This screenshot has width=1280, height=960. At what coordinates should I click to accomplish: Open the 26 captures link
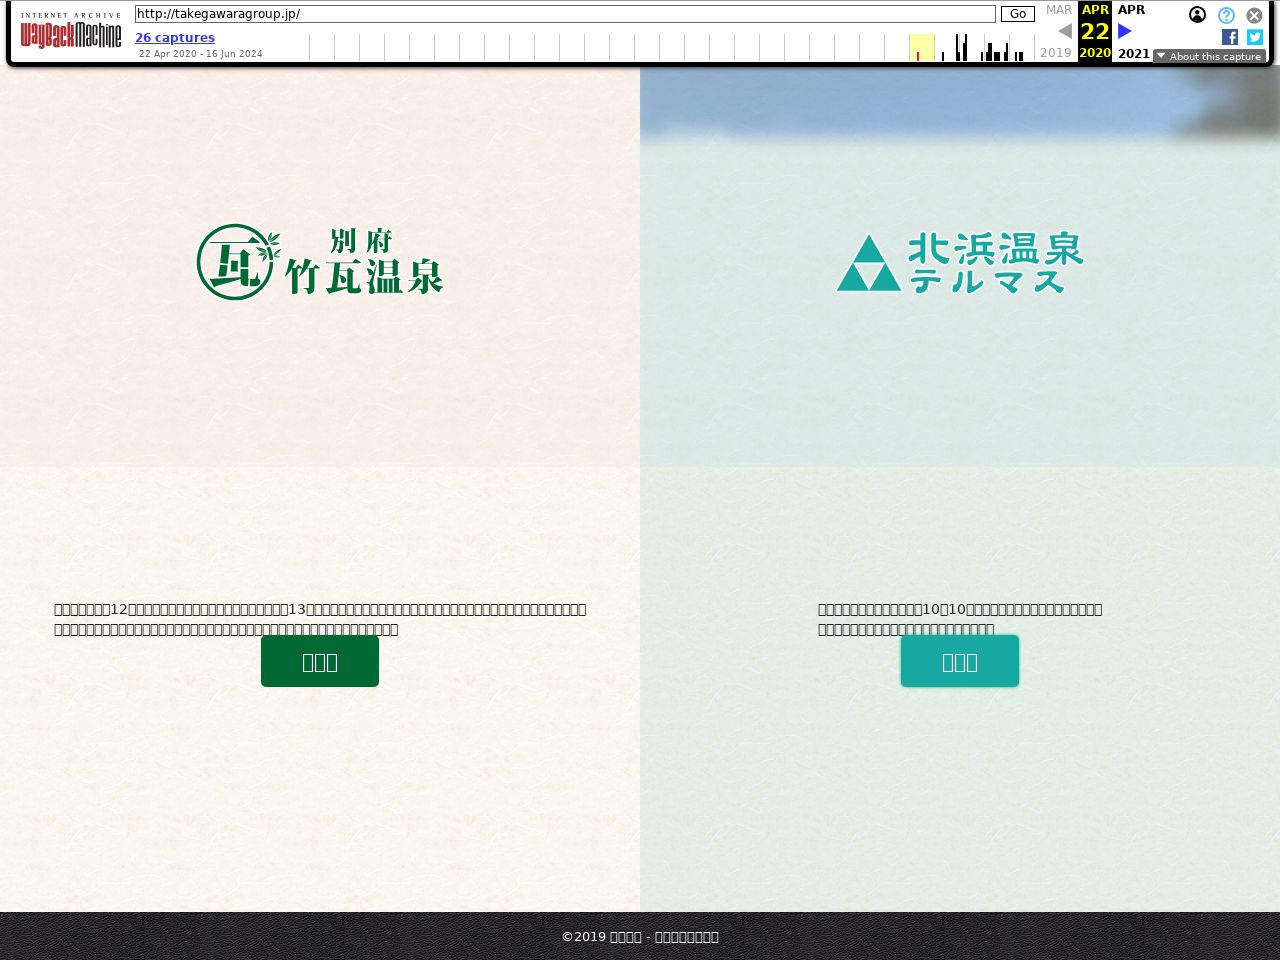tap(175, 38)
